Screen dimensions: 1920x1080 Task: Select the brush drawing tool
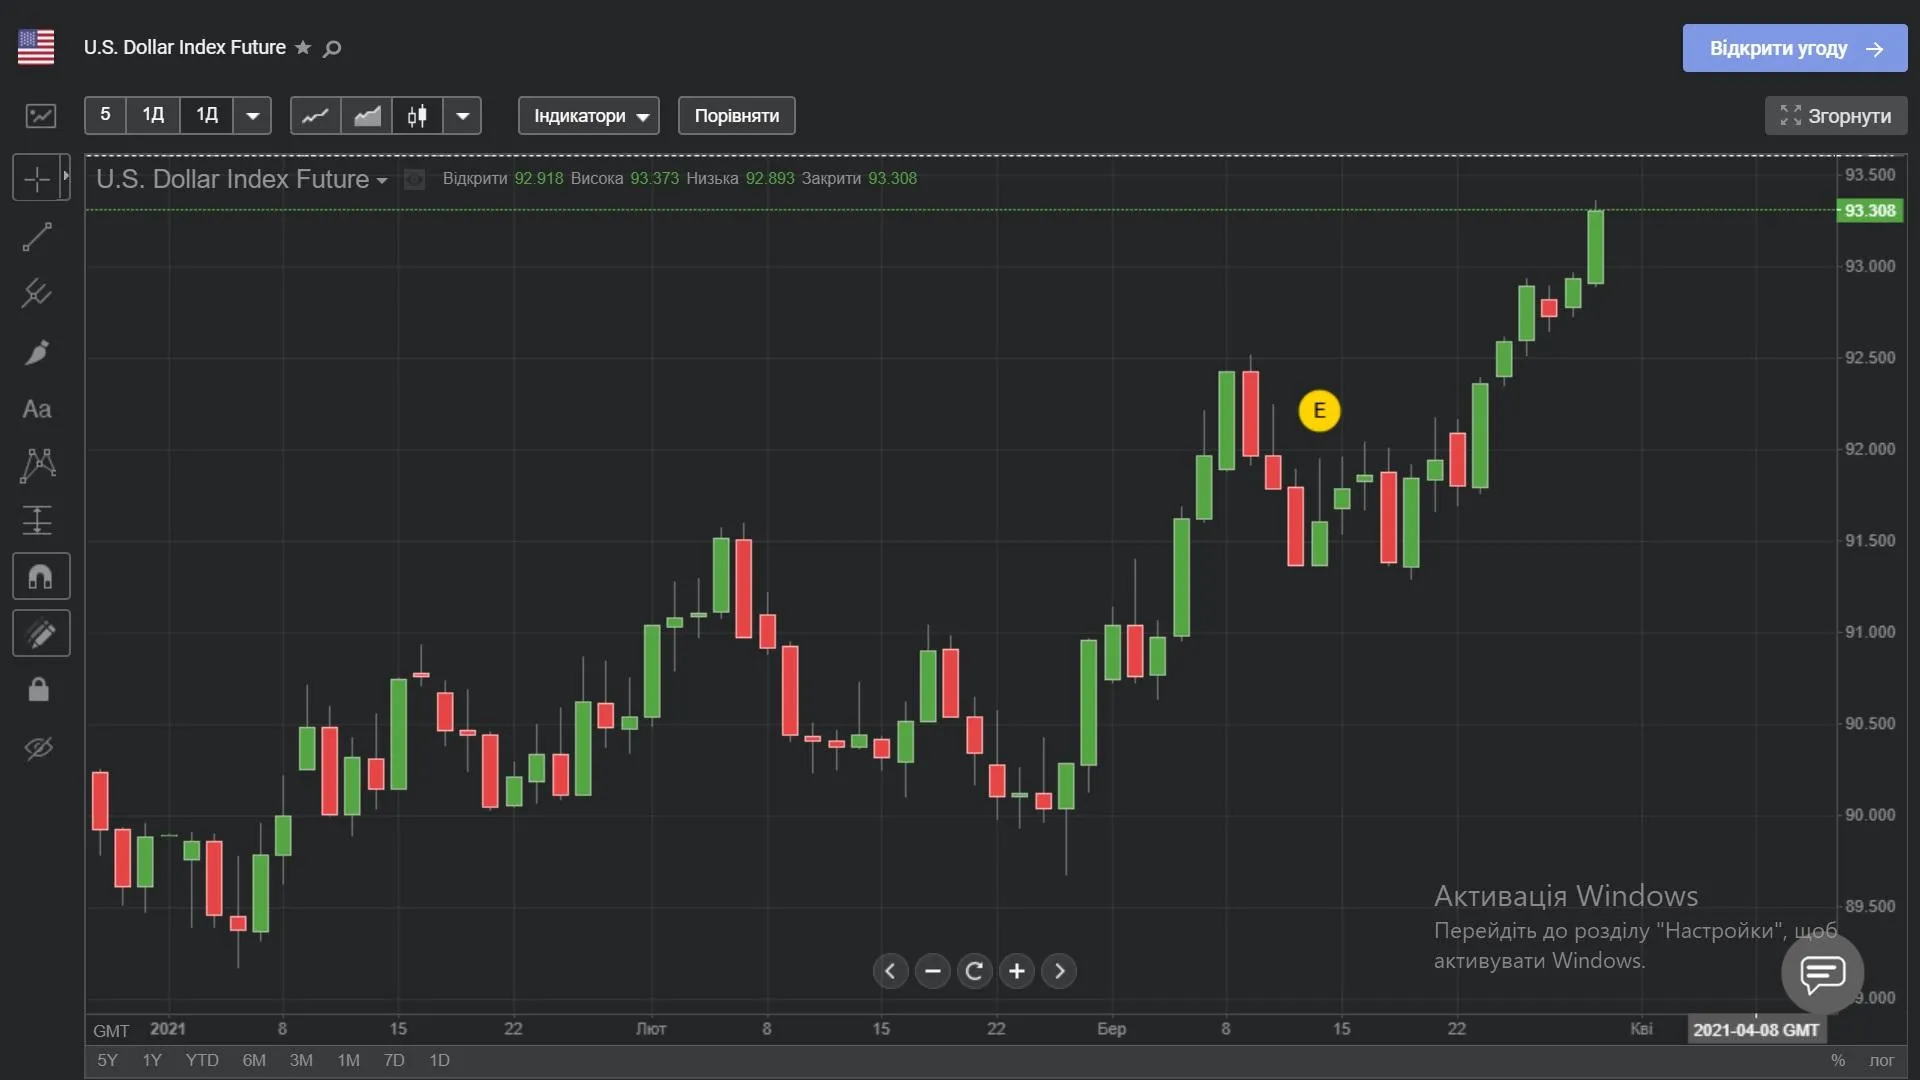37,352
